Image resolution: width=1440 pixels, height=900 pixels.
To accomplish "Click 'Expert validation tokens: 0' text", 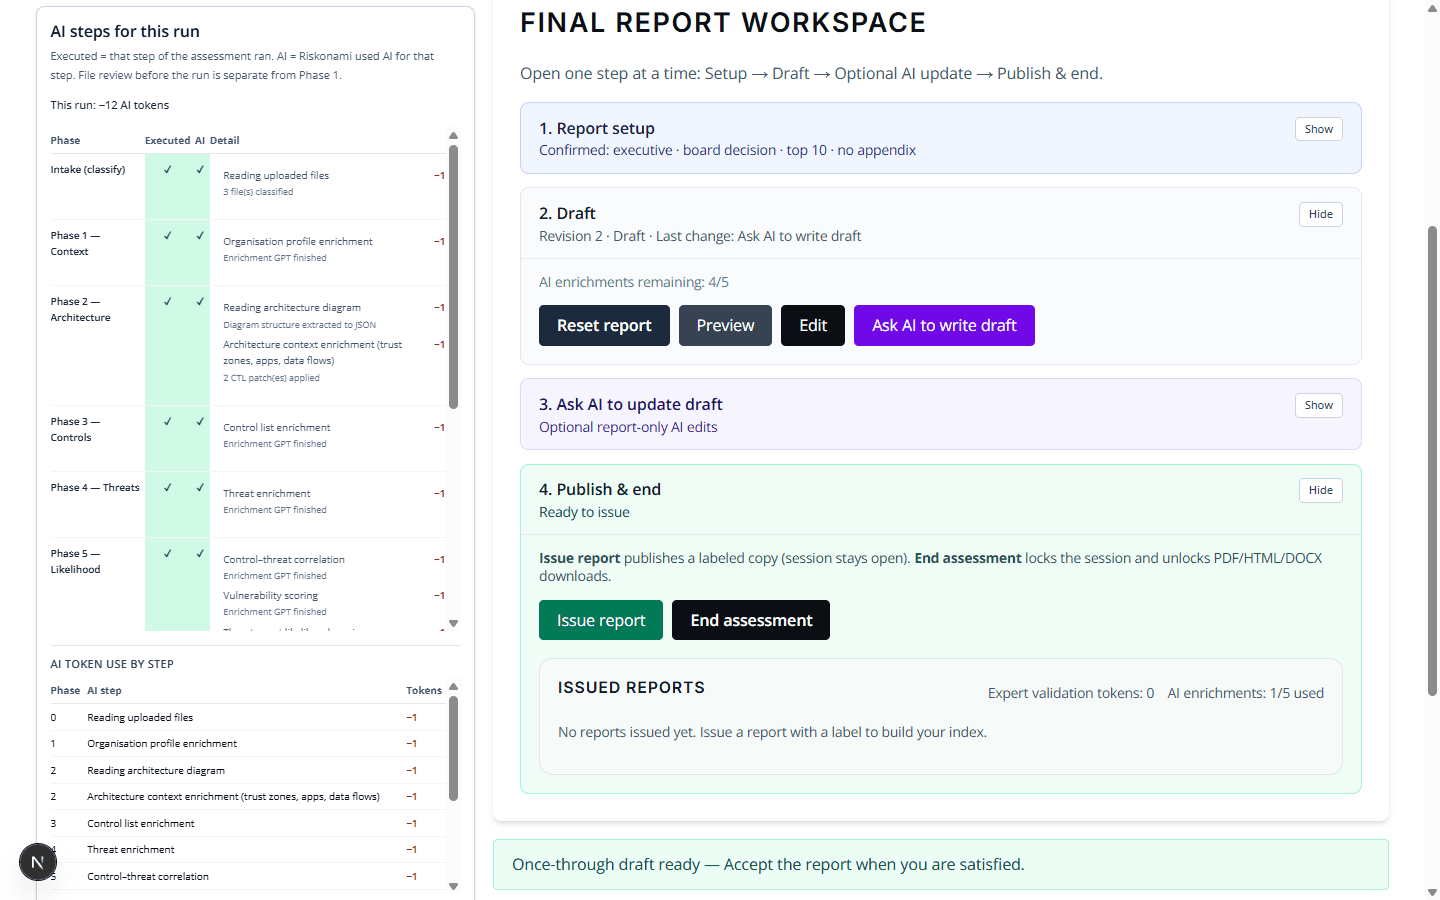I will pos(1071,693).
